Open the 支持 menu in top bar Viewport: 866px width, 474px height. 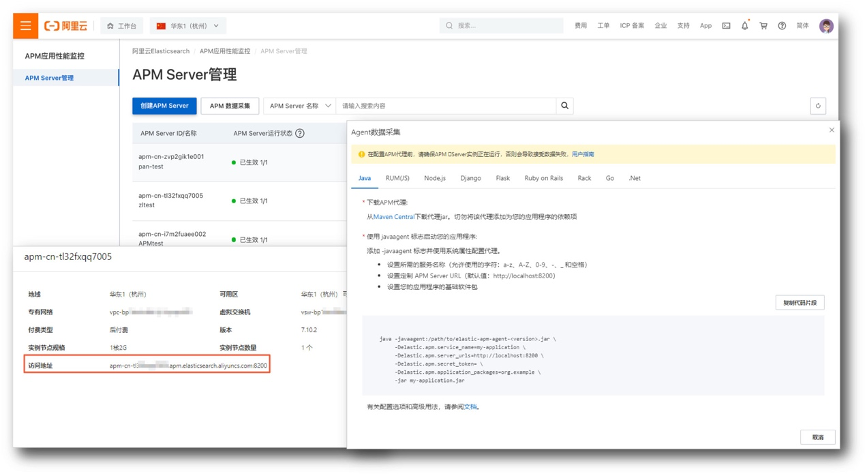683,25
